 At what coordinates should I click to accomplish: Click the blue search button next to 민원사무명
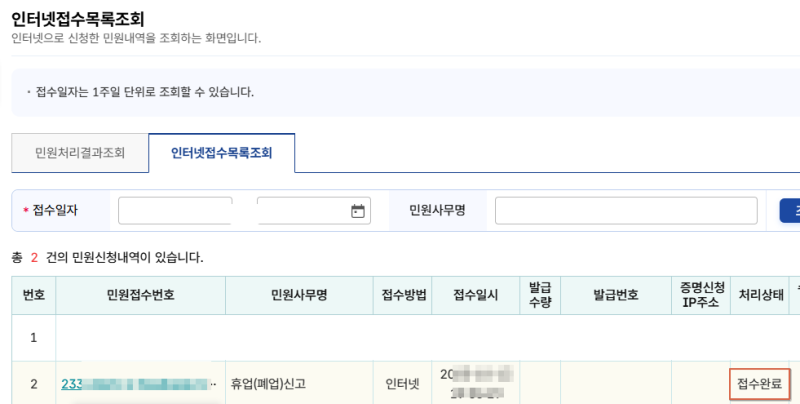click(x=790, y=211)
